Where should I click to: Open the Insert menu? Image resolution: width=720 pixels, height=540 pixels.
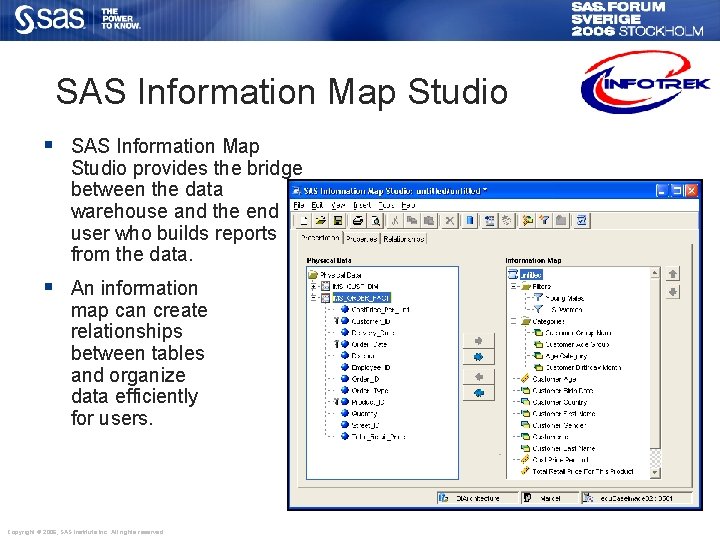click(x=362, y=205)
